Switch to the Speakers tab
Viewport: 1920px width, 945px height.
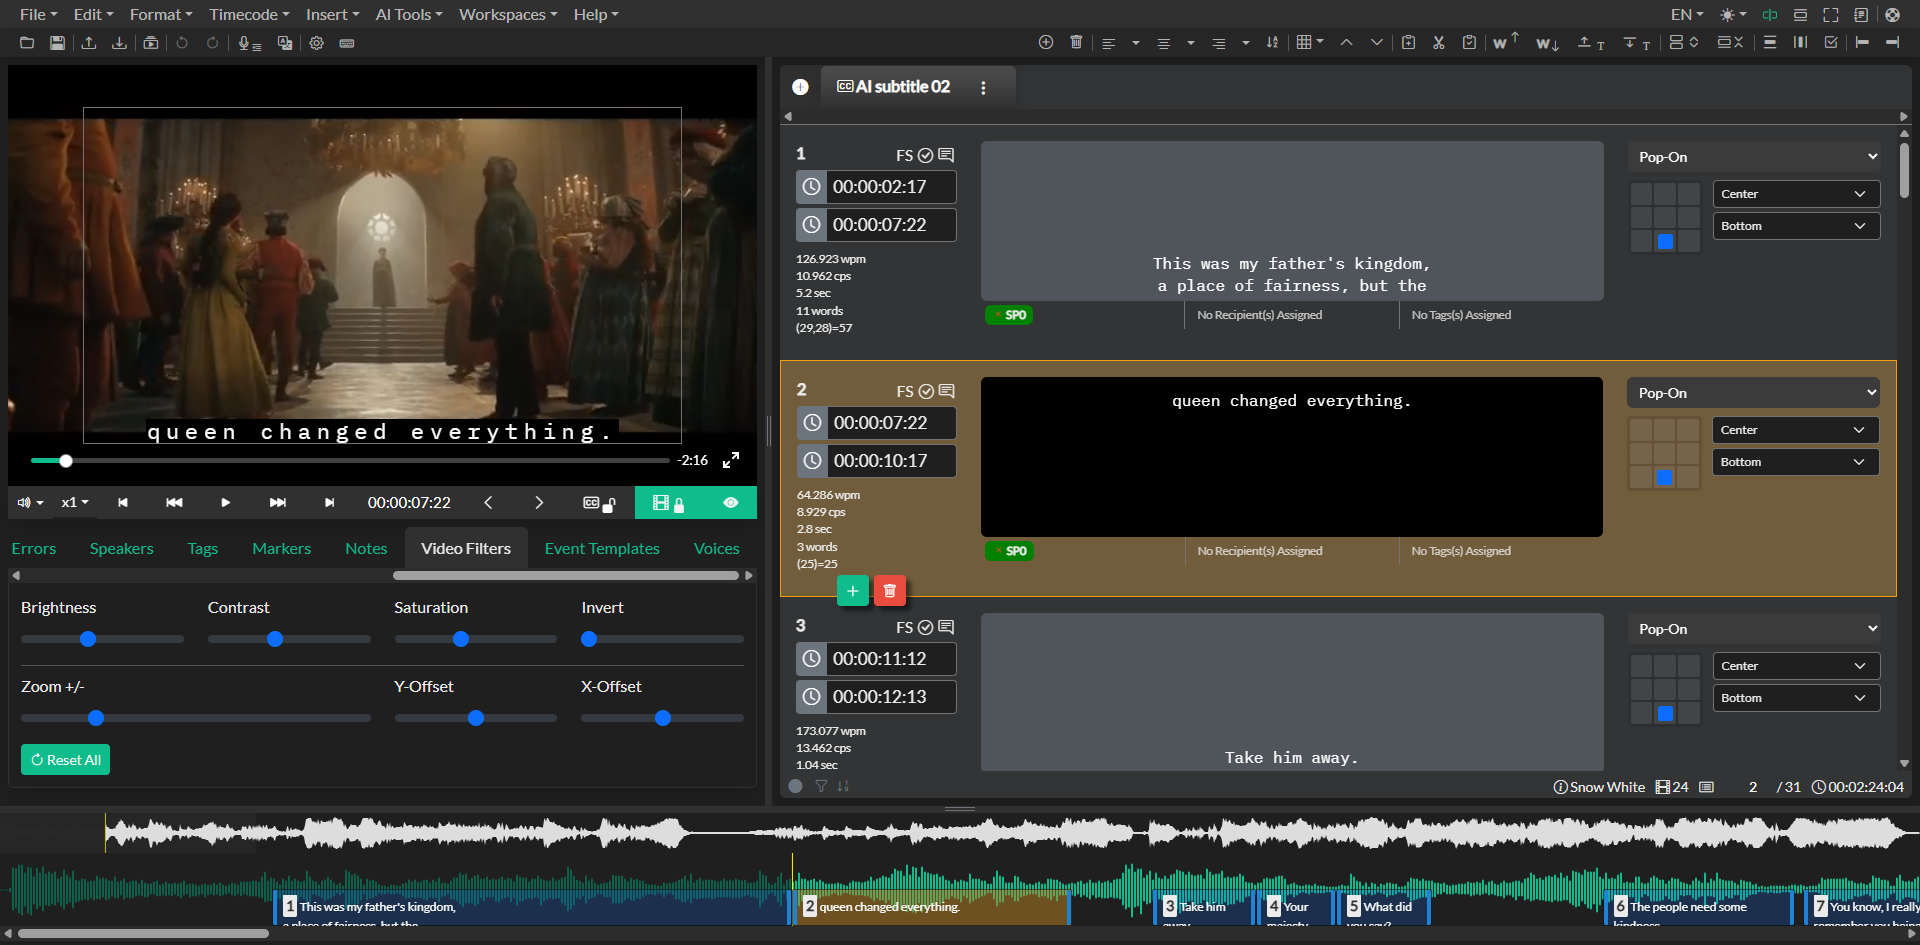pyautogui.click(x=122, y=548)
